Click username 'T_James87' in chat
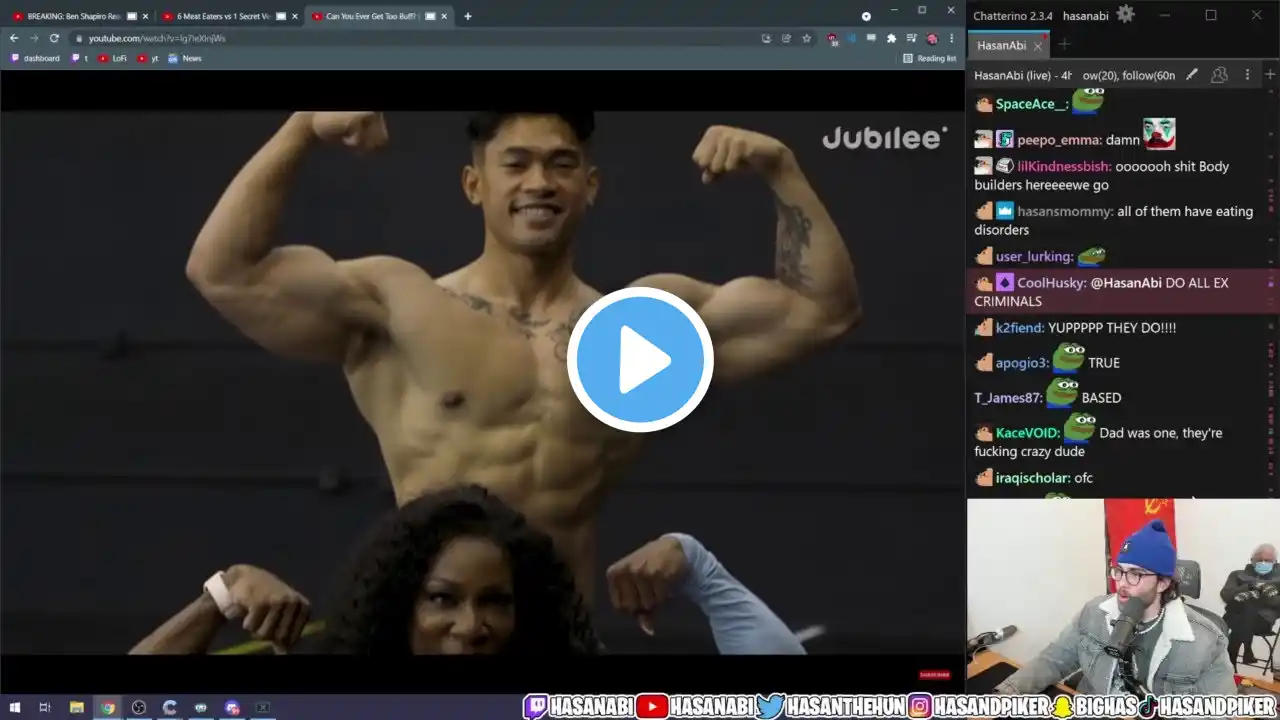1280x720 pixels. 1008,398
